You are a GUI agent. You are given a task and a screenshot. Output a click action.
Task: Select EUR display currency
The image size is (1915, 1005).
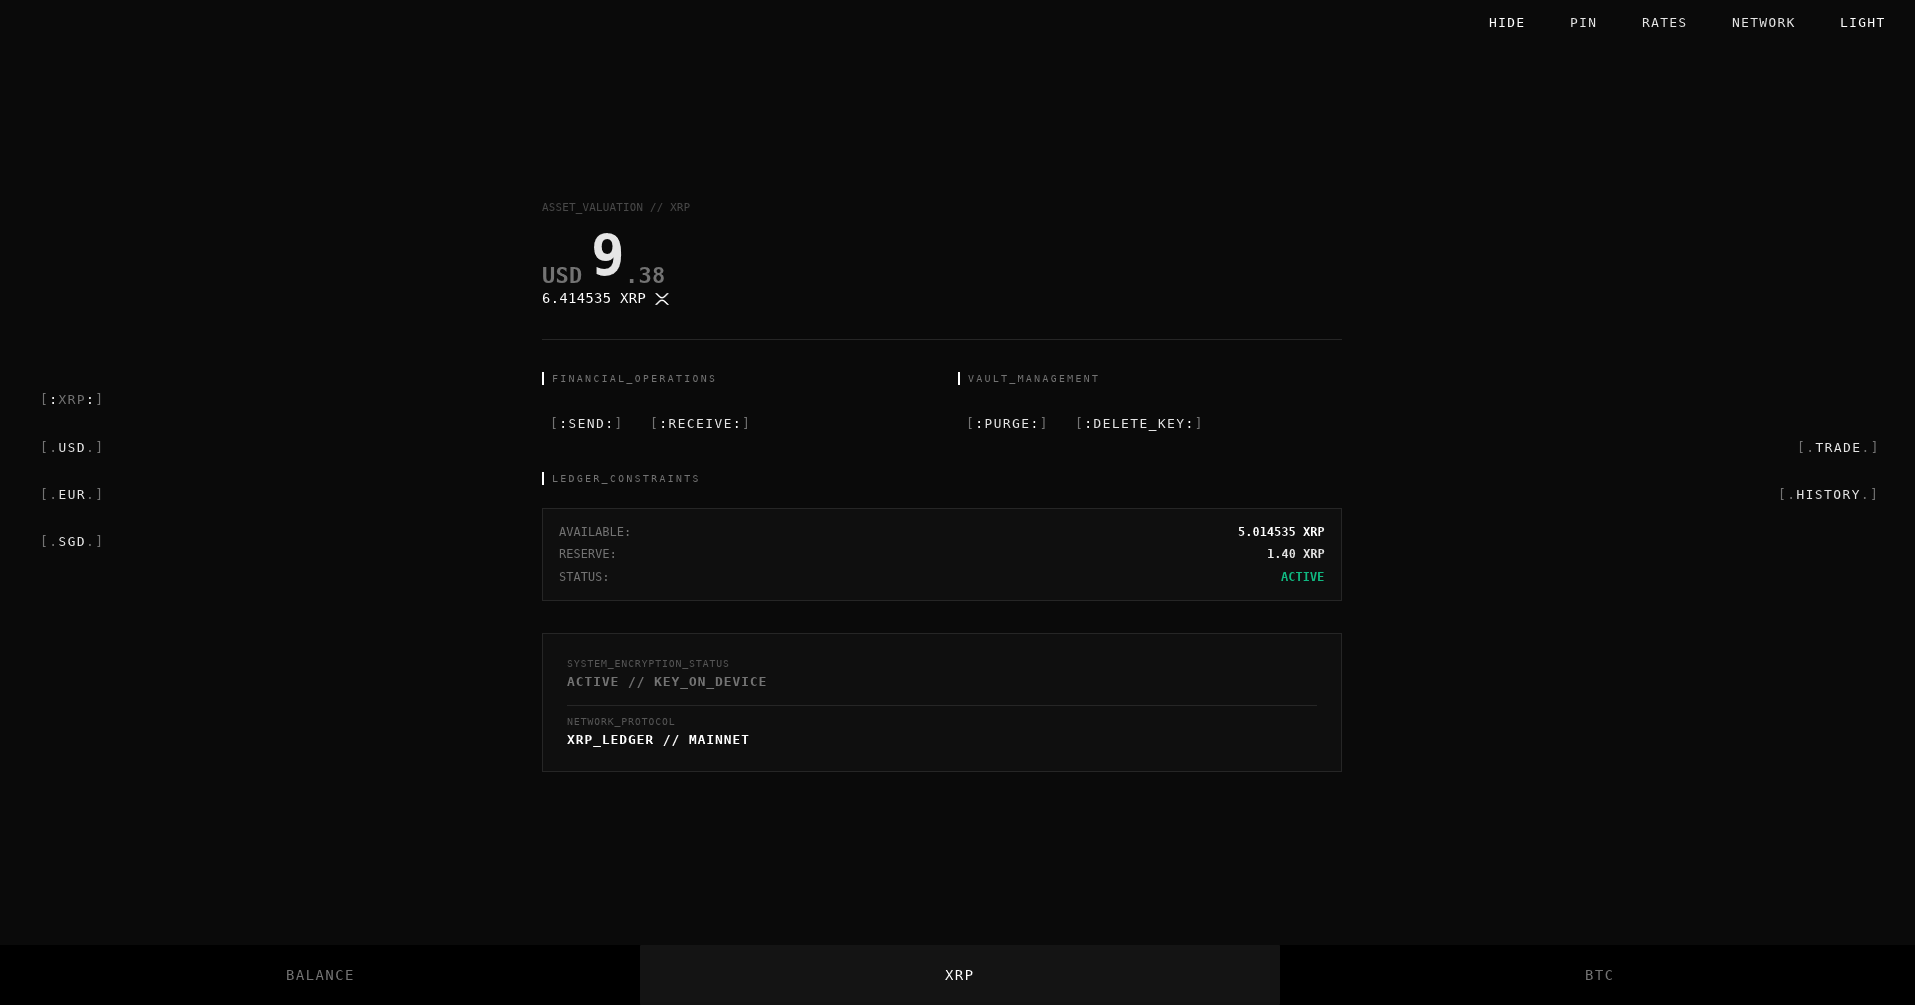tap(72, 495)
